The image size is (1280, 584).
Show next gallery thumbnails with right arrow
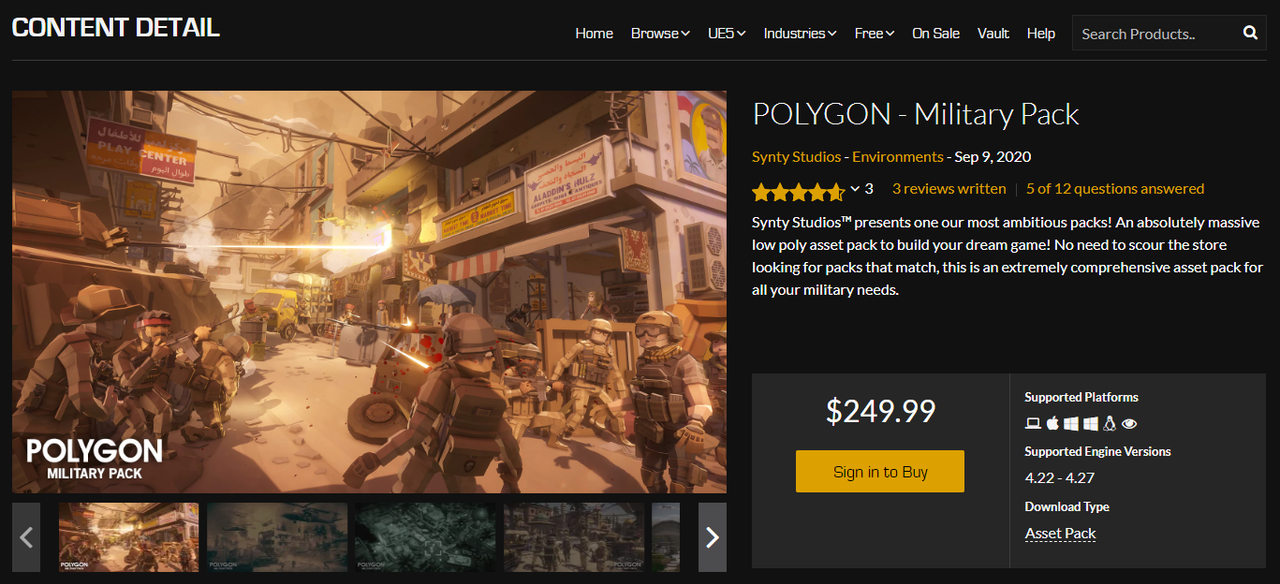pos(712,538)
